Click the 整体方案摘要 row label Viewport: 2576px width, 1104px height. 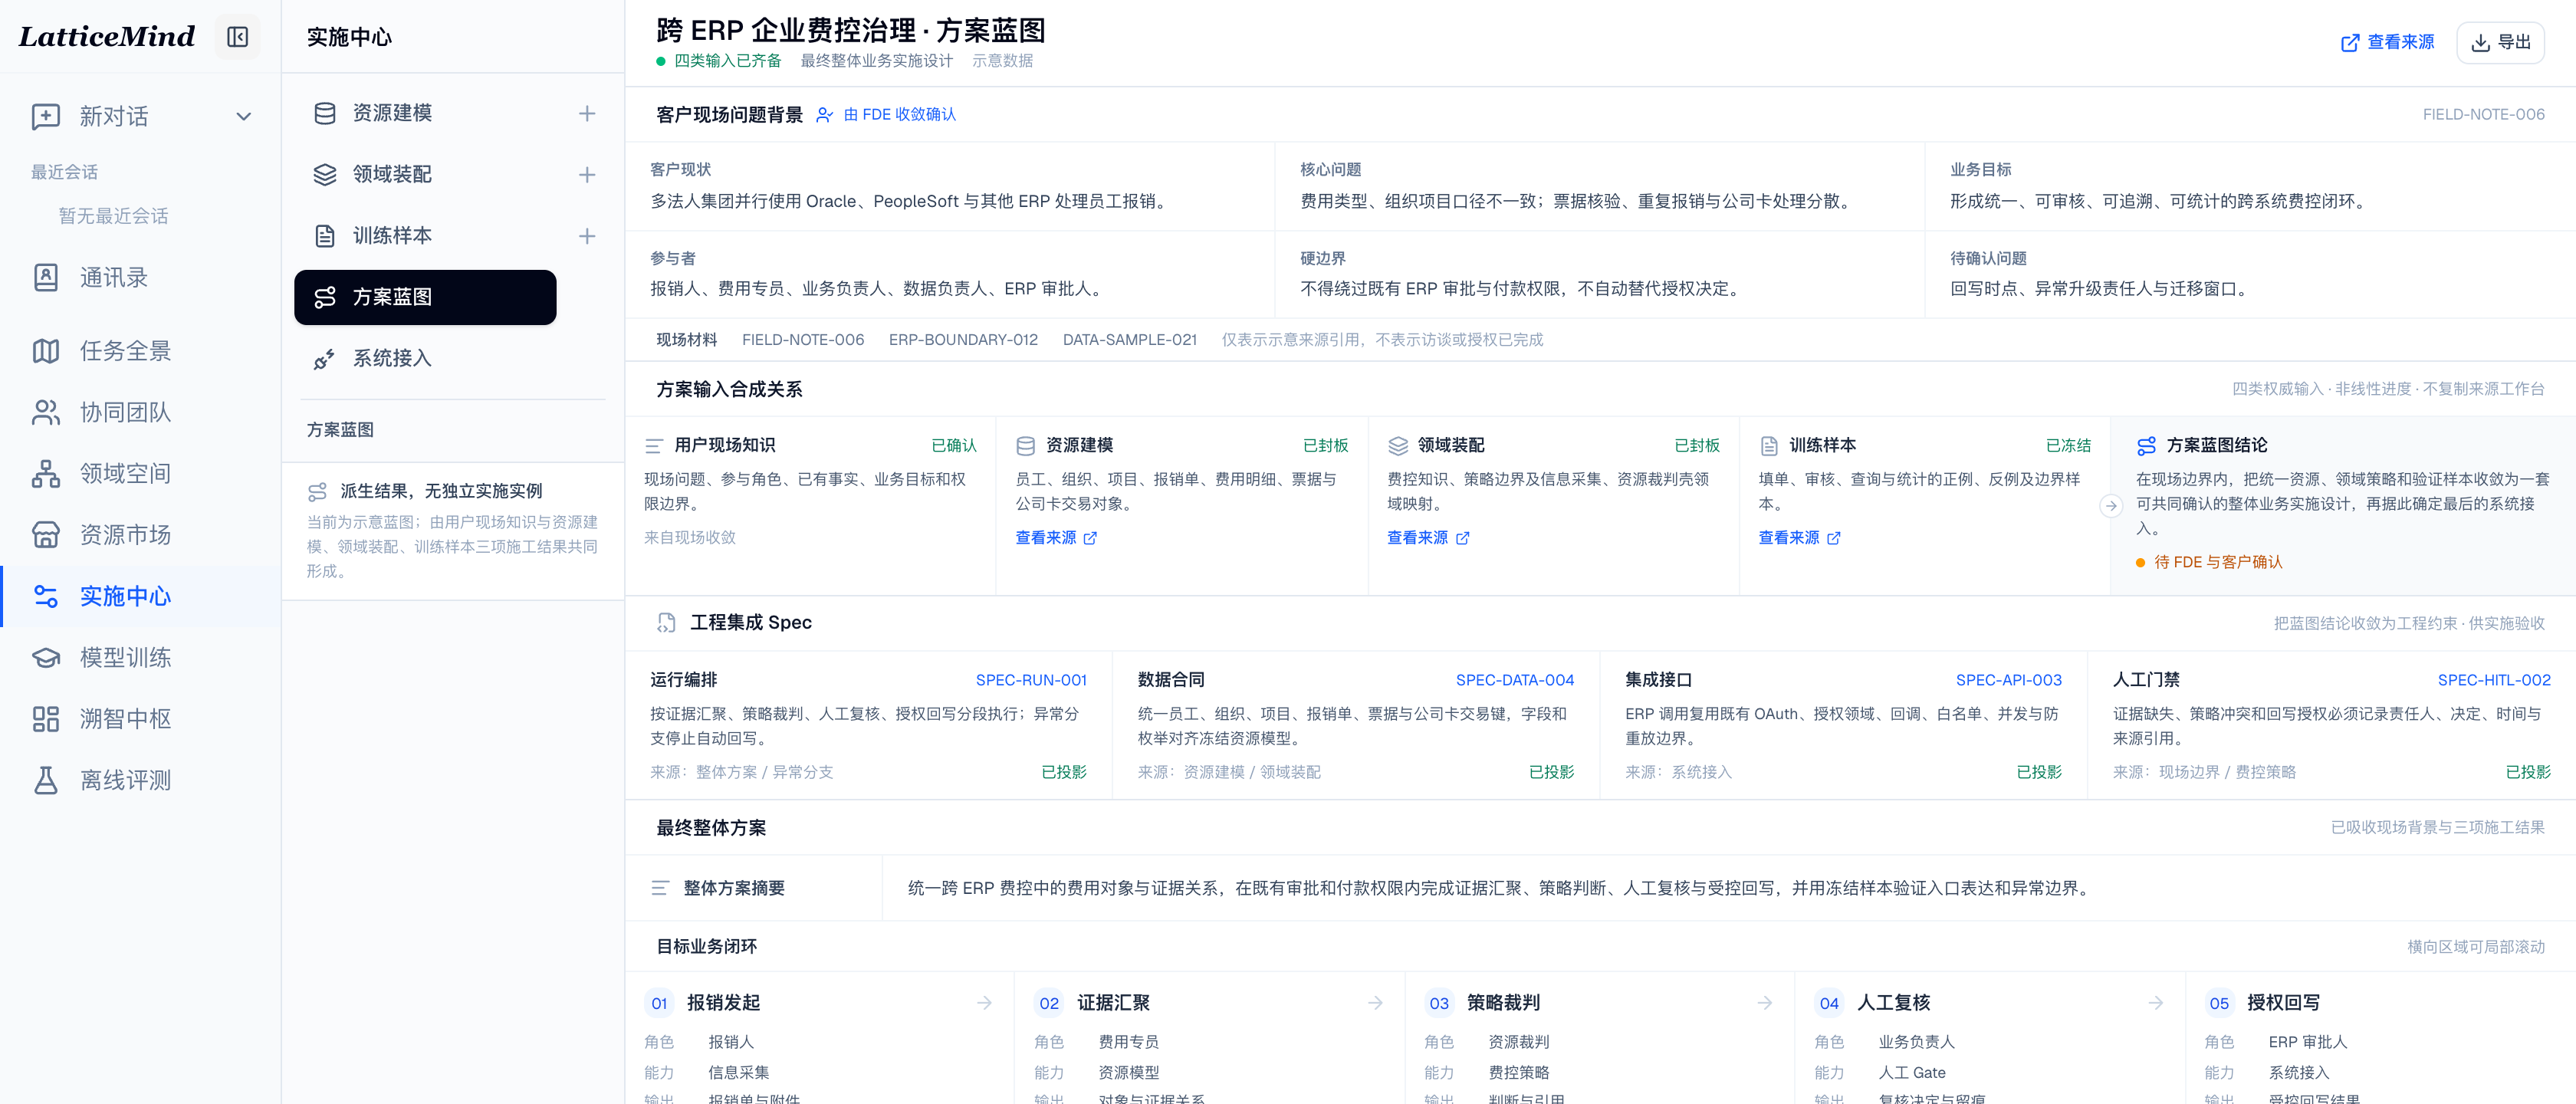click(733, 888)
